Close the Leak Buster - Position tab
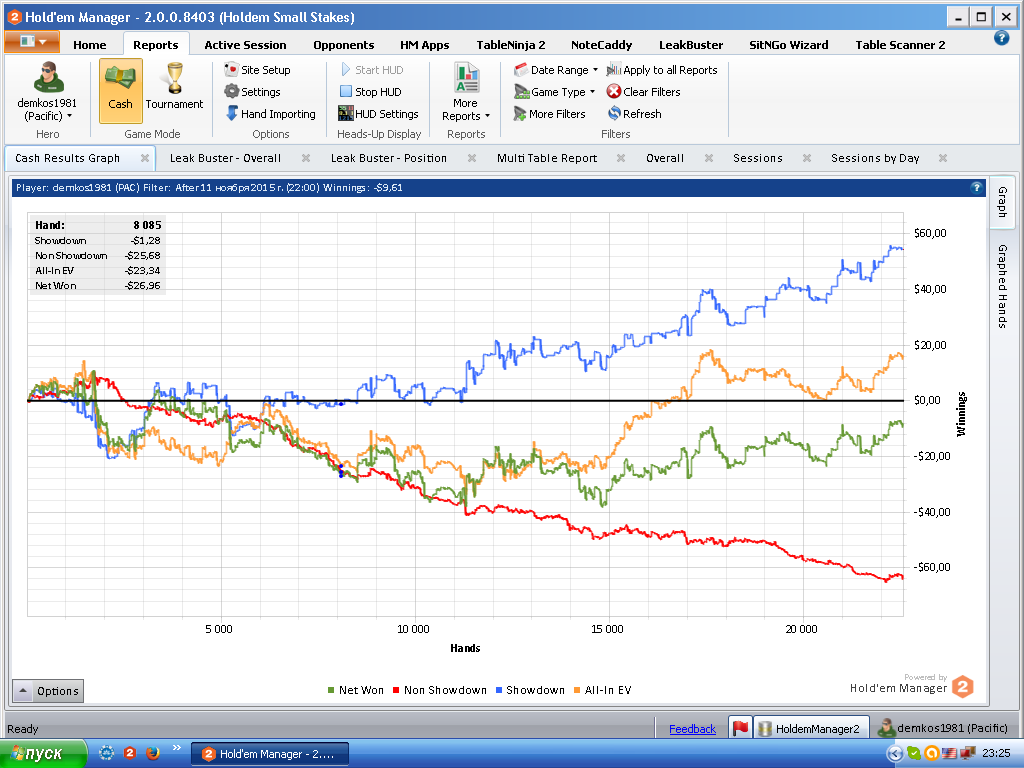Image resolution: width=1024 pixels, height=768 pixels. click(x=472, y=158)
